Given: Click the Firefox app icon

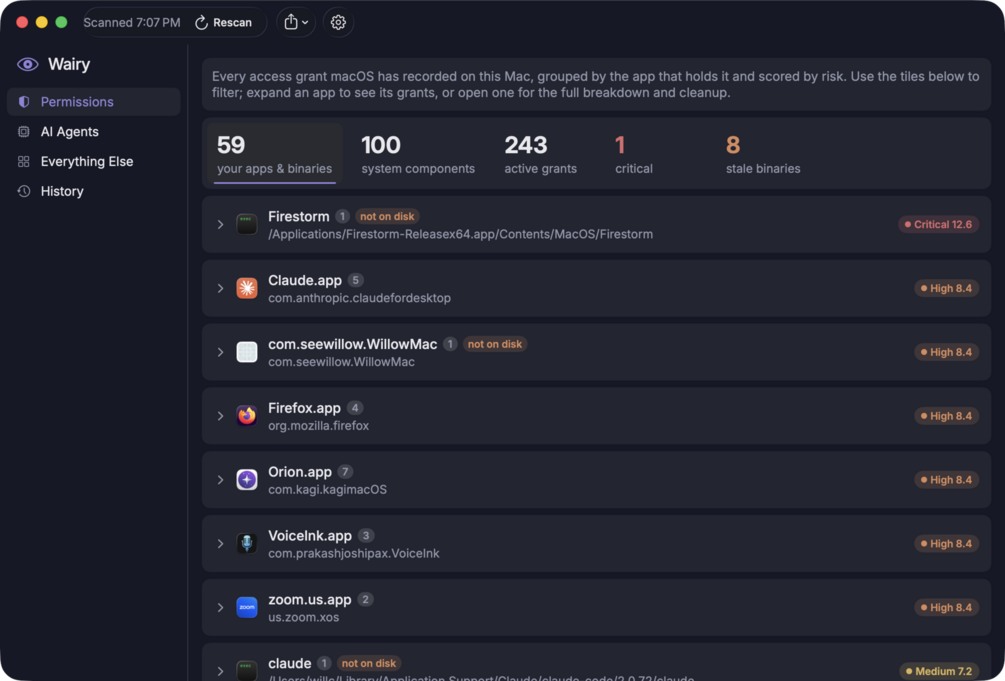Looking at the screenshot, I should [x=247, y=416].
